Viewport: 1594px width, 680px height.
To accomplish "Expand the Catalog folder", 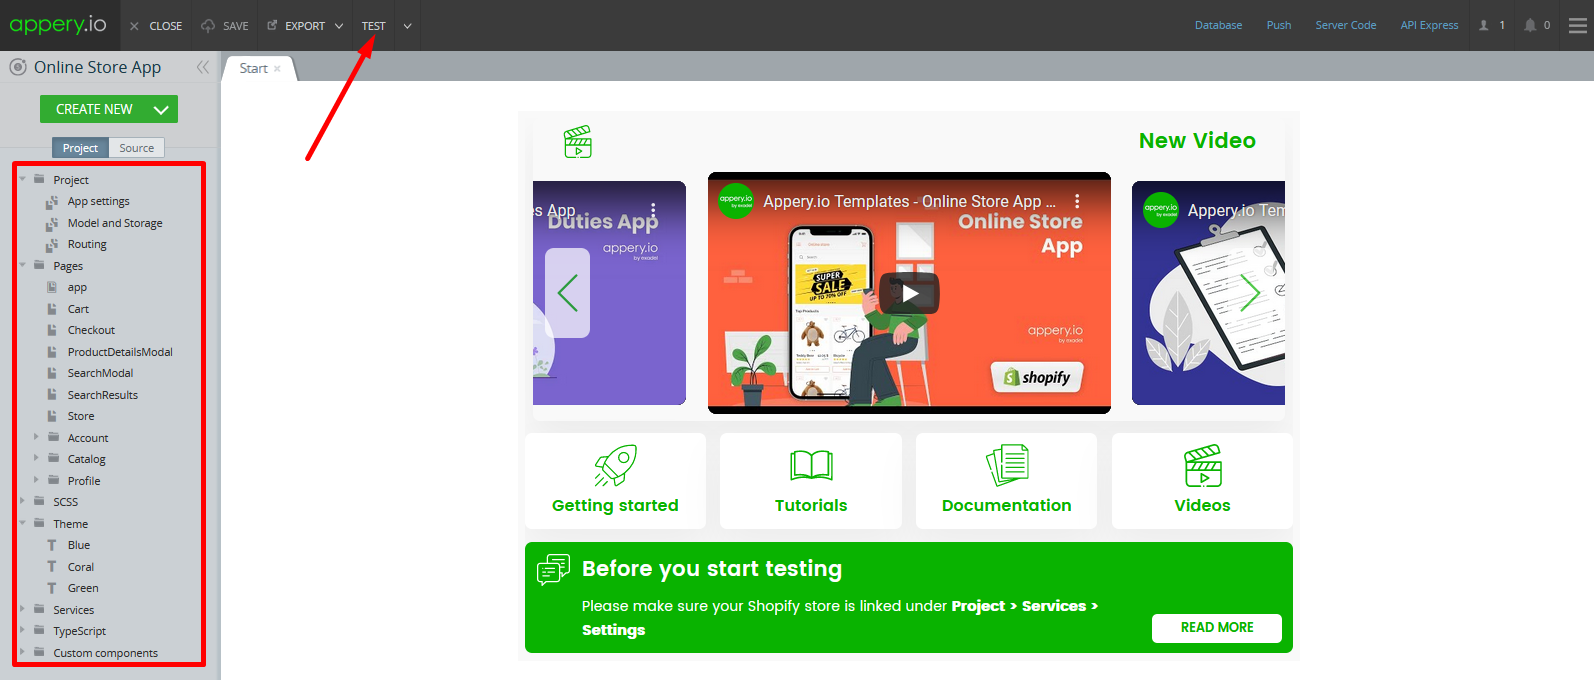I will (x=36, y=459).
